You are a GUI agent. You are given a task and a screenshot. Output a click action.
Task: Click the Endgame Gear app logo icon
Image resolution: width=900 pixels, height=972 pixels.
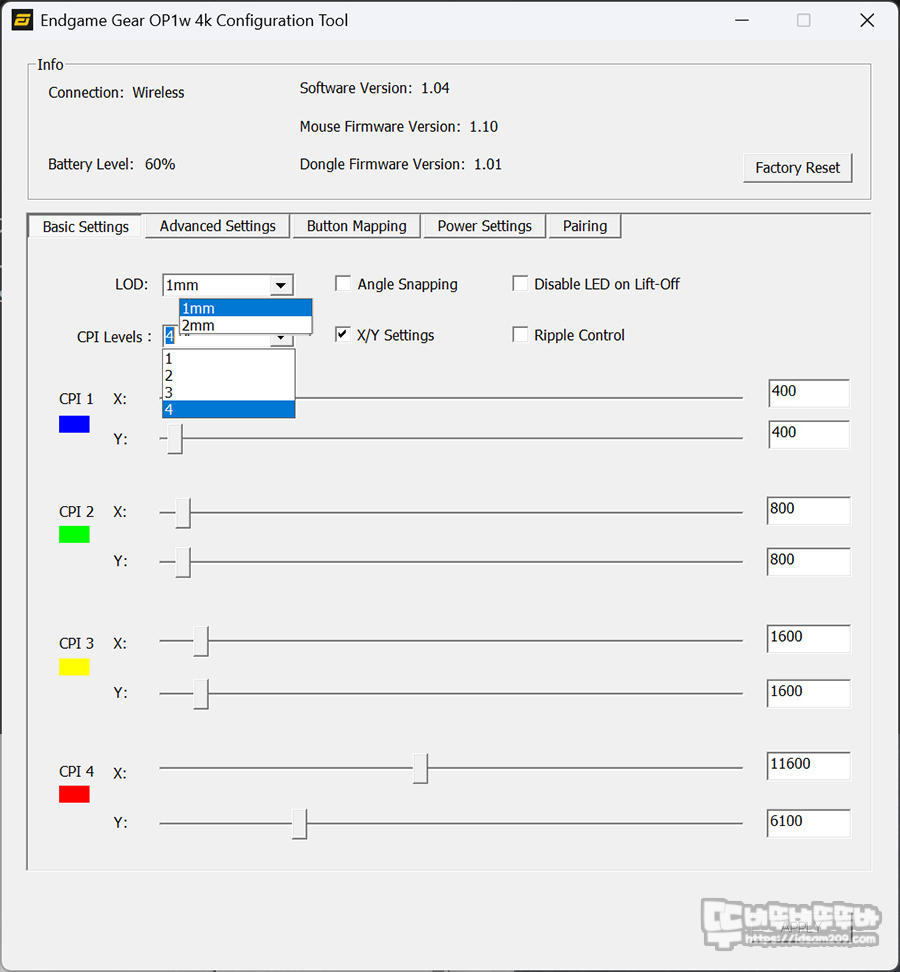22,20
